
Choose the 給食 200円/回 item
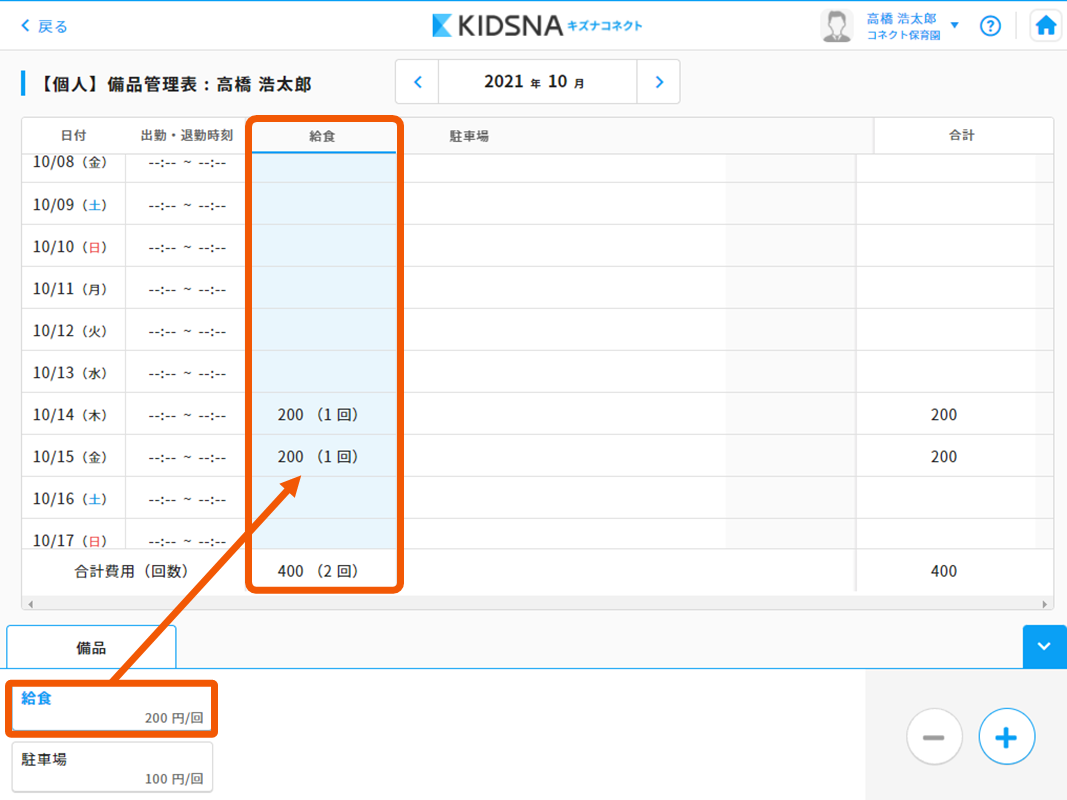[112, 708]
